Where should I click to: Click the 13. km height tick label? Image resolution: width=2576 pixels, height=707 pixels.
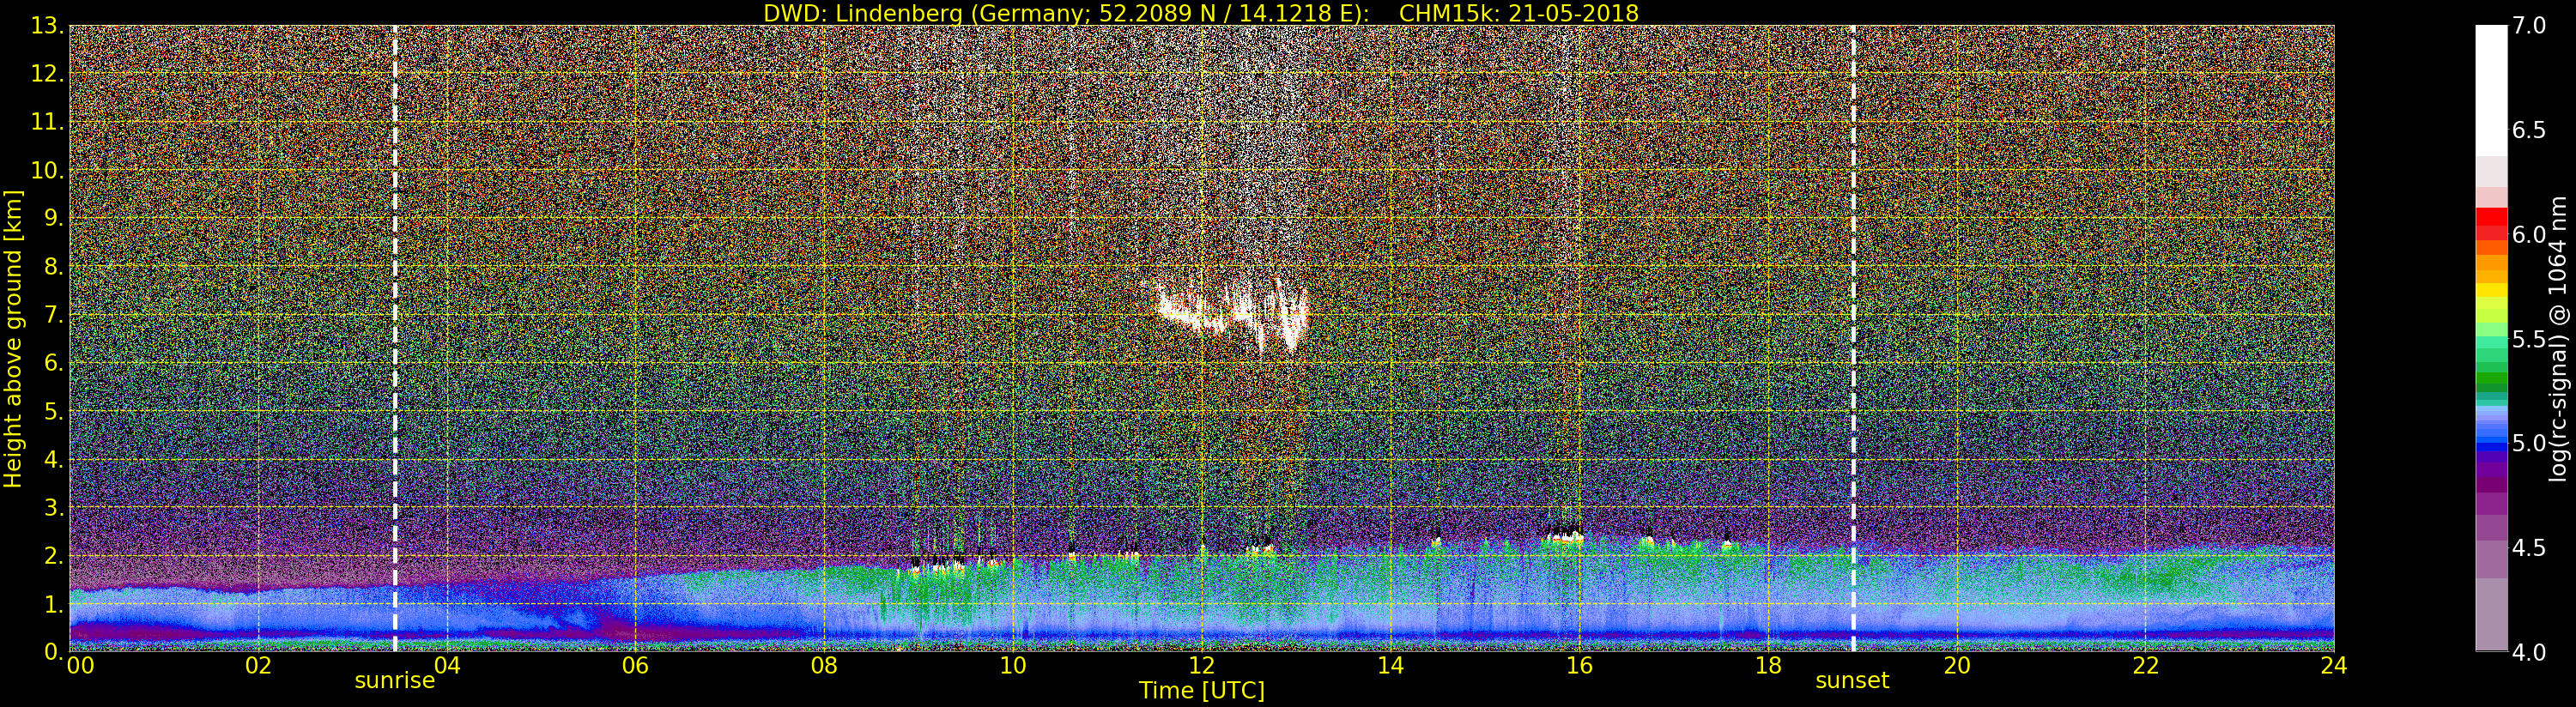coord(46,26)
